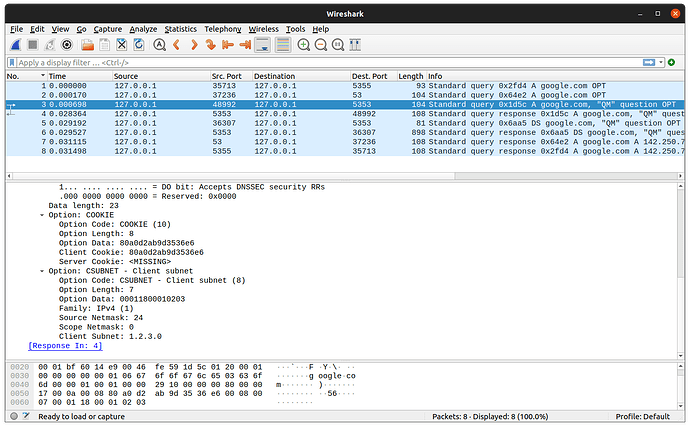690x426 pixels.
Task: Go to a specified packet
Action: click(x=211, y=45)
